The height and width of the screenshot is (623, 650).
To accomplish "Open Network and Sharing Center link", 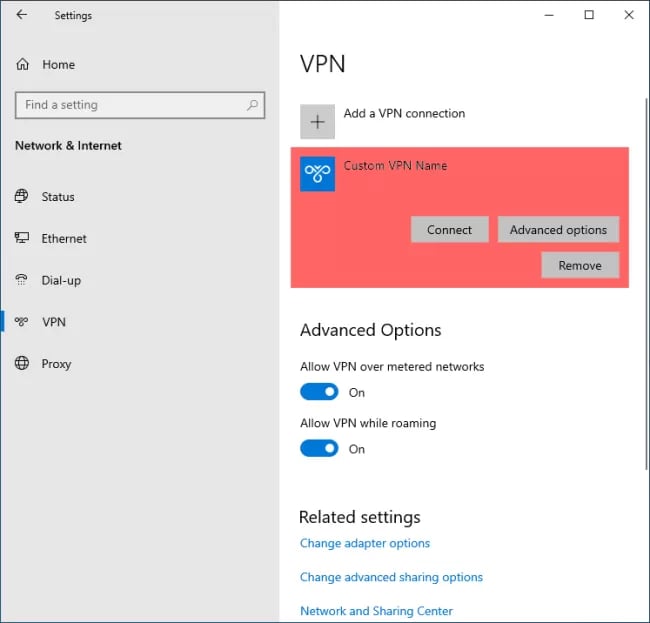I will 376,611.
